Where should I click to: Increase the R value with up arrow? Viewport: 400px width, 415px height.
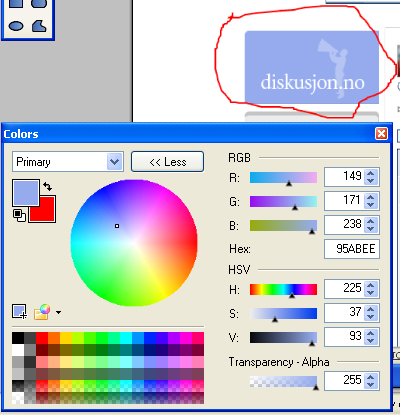(370, 173)
